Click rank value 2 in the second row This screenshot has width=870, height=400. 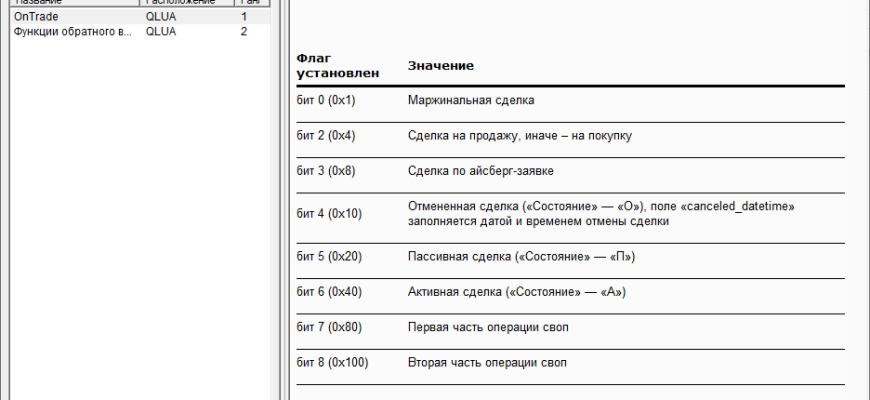pyautogui.click(x=244, y=32)
